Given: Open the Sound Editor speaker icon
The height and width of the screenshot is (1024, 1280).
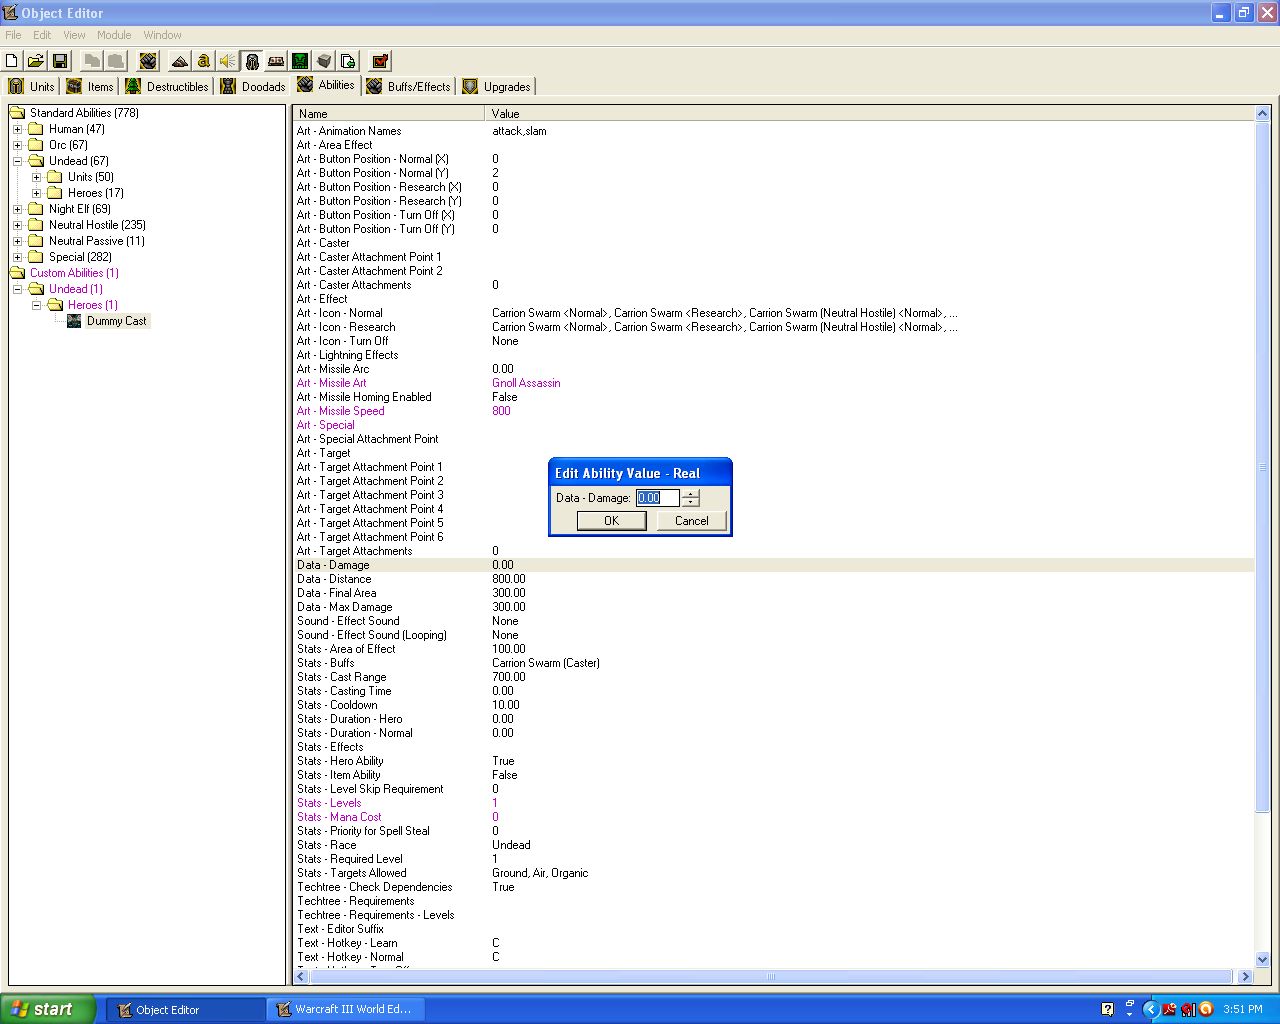Looking at the screenshot, I should click(x=228, y=61).
